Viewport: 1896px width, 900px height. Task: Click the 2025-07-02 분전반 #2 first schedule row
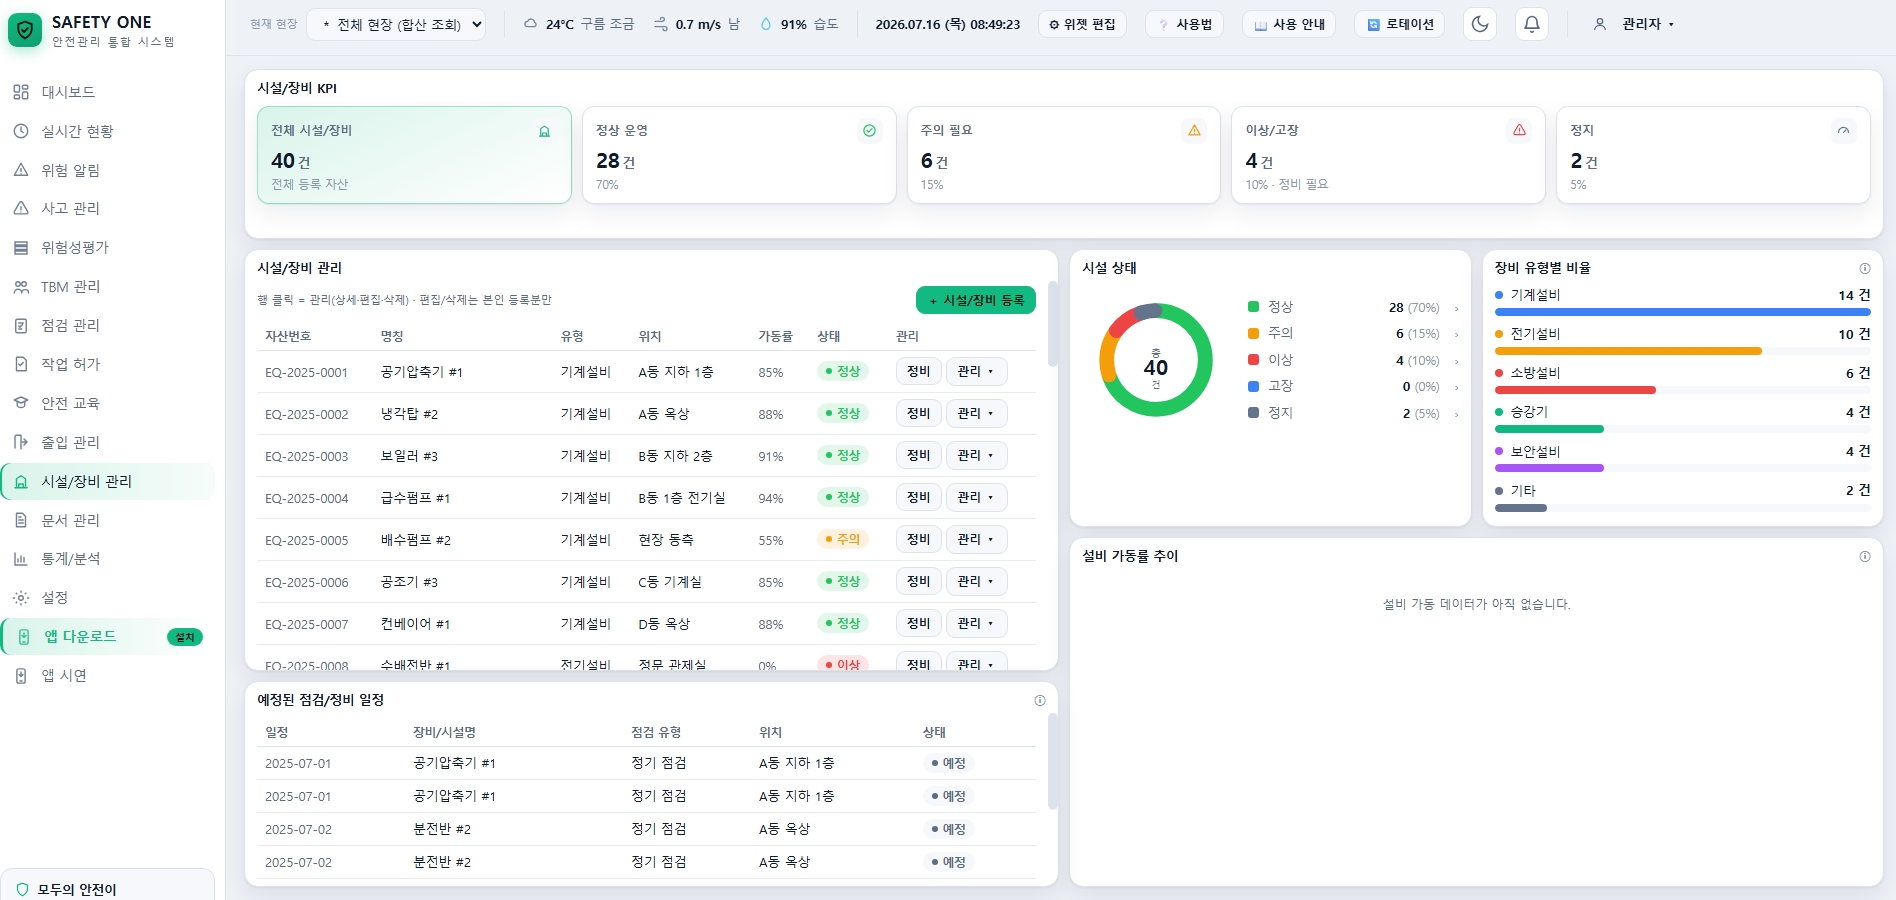point(646,829)
